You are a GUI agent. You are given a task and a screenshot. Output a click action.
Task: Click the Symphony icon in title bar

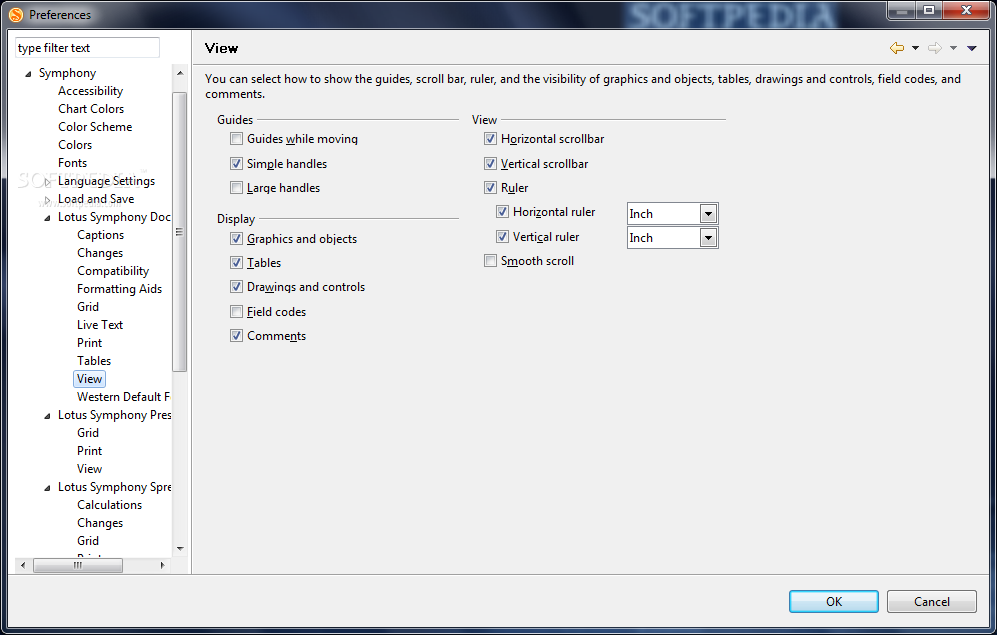point(16,14)
